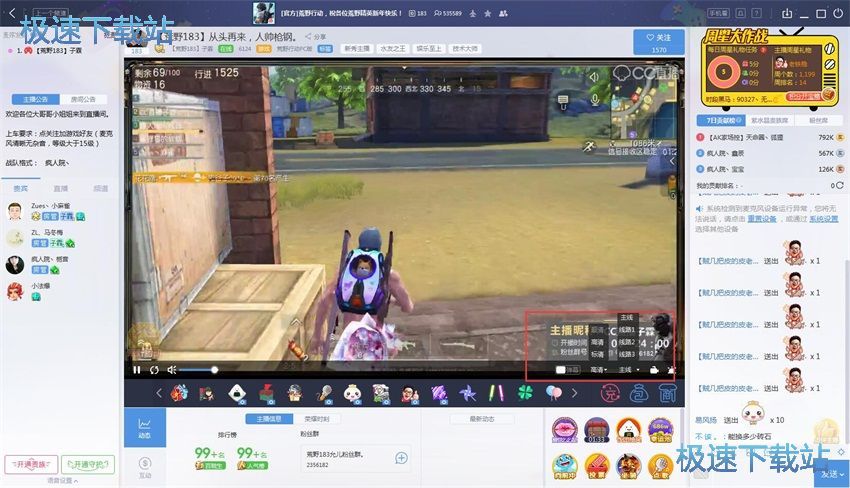The height and width of the screenshot is (488, 850).
Task: Pick the four-leaf clover gift icon
Action: 525,393
